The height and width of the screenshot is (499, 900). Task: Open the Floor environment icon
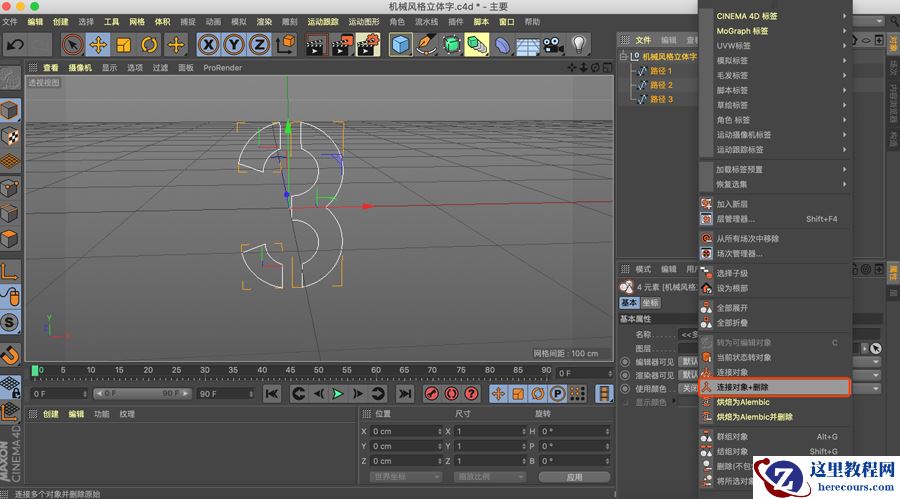[x=527, y=45]
